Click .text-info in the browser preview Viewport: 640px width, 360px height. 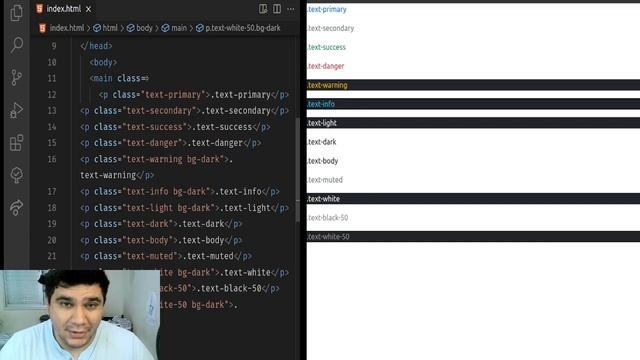pyautogui.click(x=321, y=104)
